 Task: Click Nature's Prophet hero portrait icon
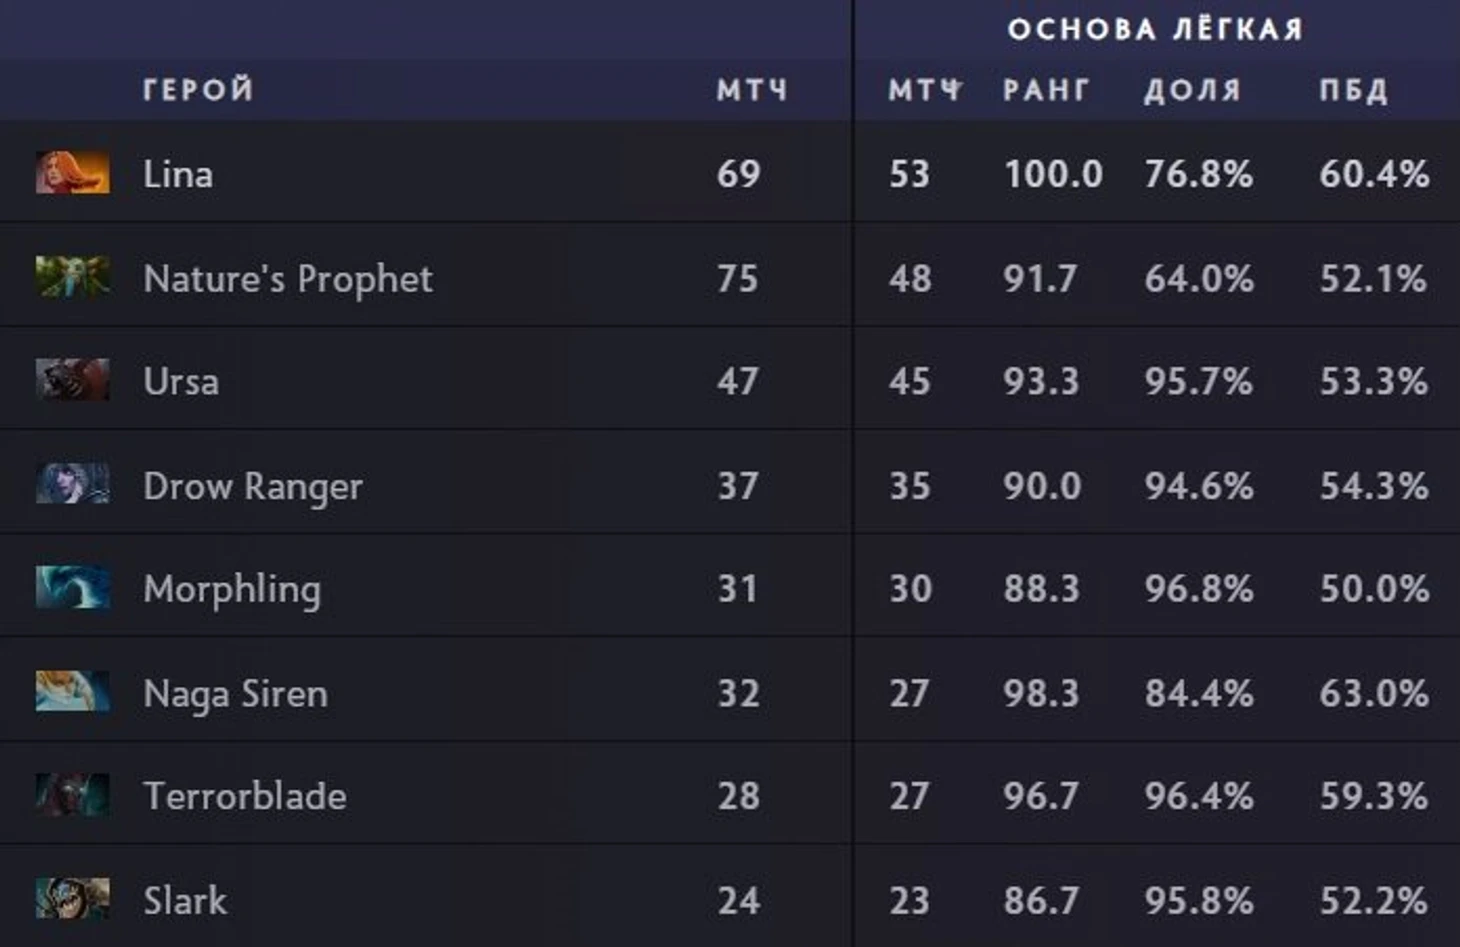[x=72, y=277]
